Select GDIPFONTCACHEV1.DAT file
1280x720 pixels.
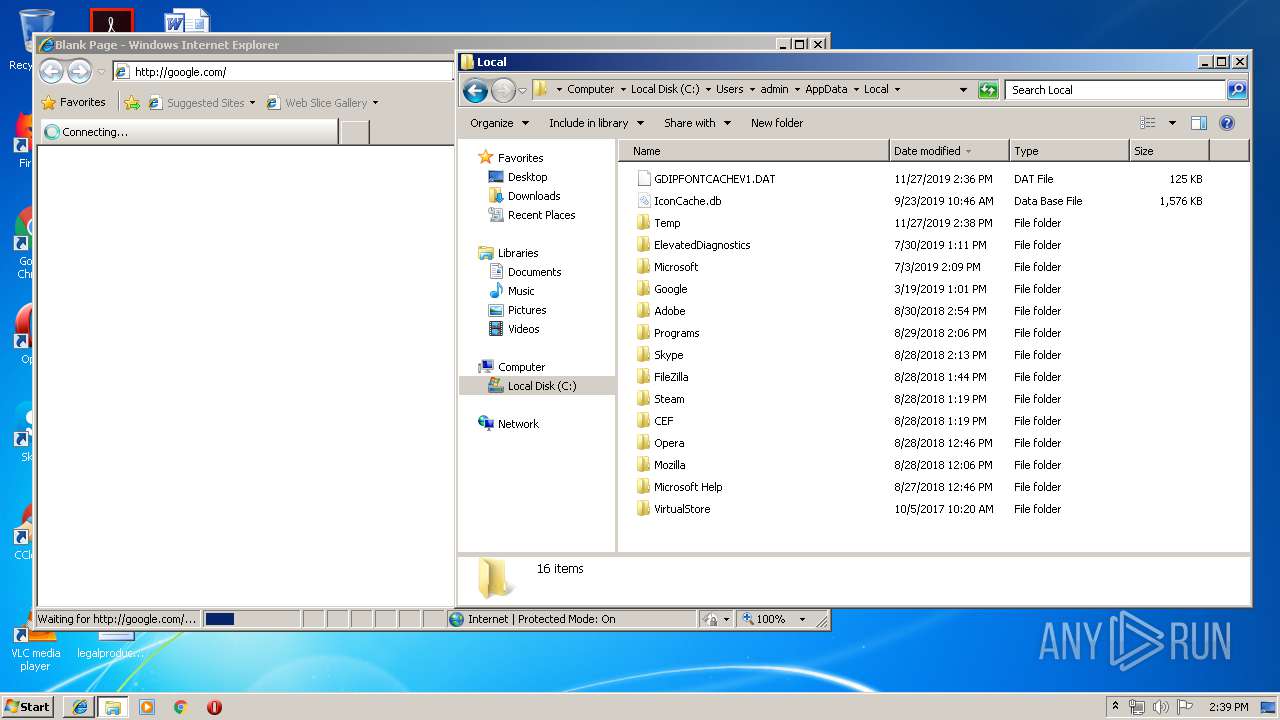714,179
